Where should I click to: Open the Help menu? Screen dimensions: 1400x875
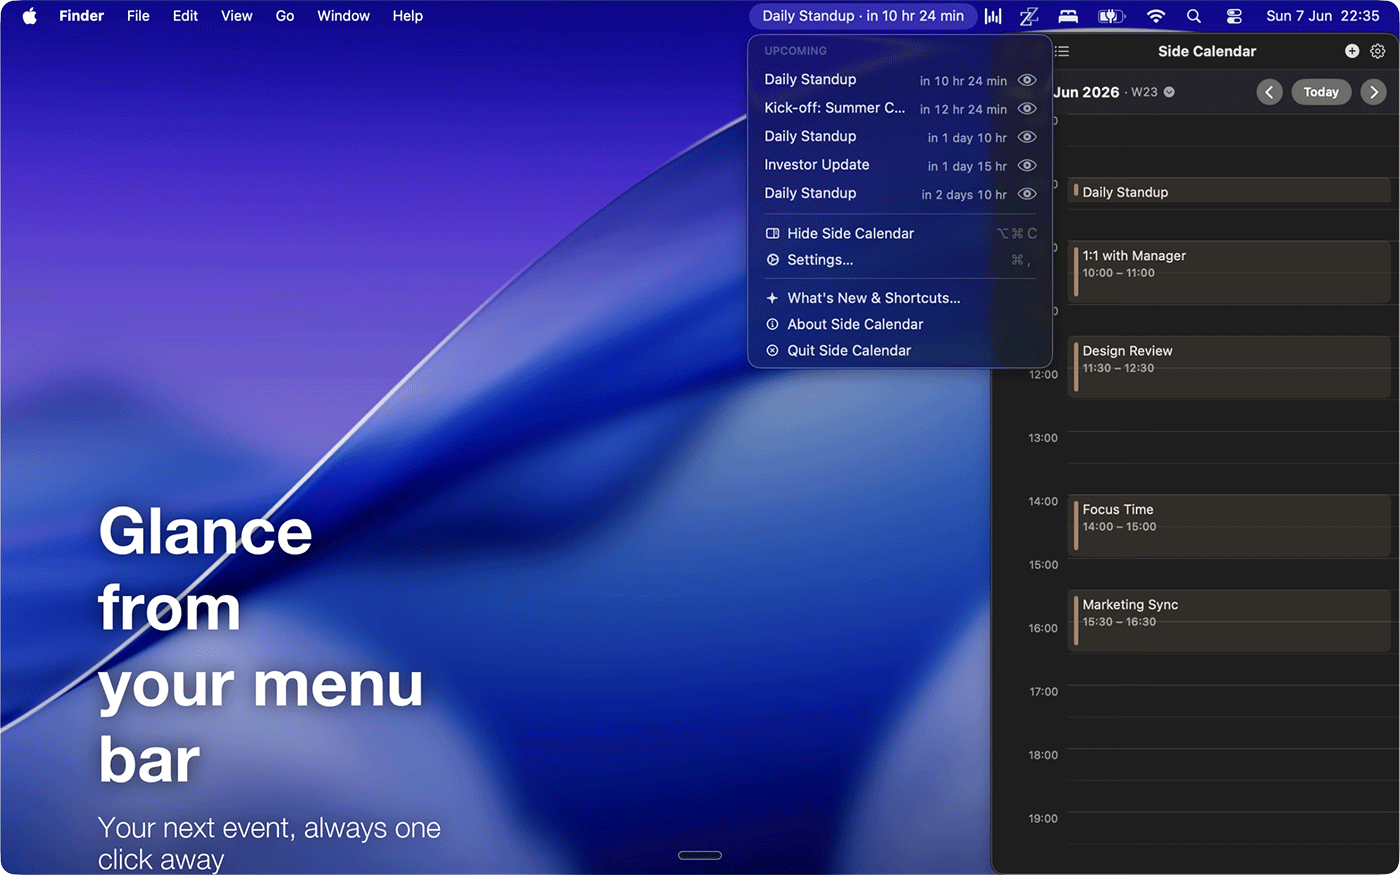click(408, 16)
